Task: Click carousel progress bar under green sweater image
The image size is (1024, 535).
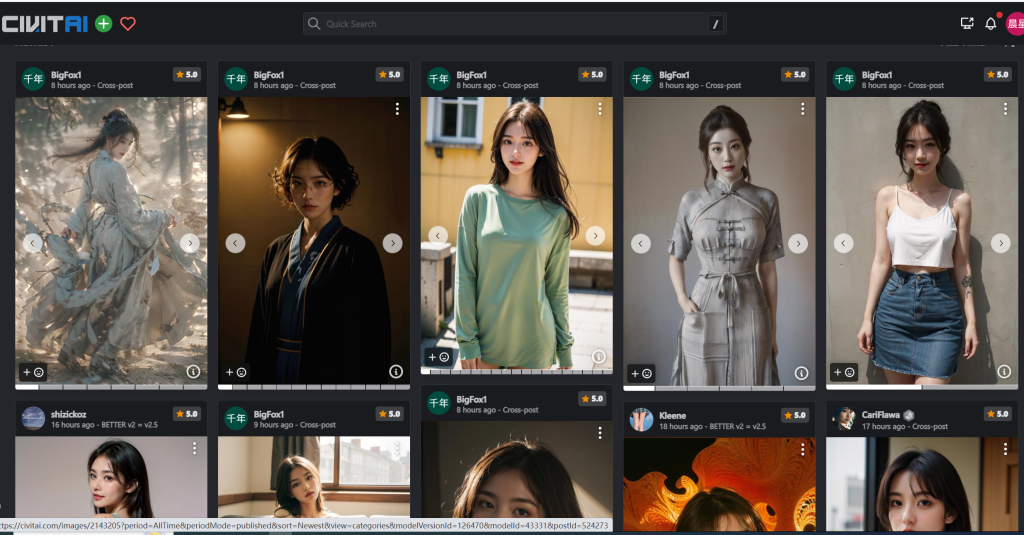Action: pos(516,372)
